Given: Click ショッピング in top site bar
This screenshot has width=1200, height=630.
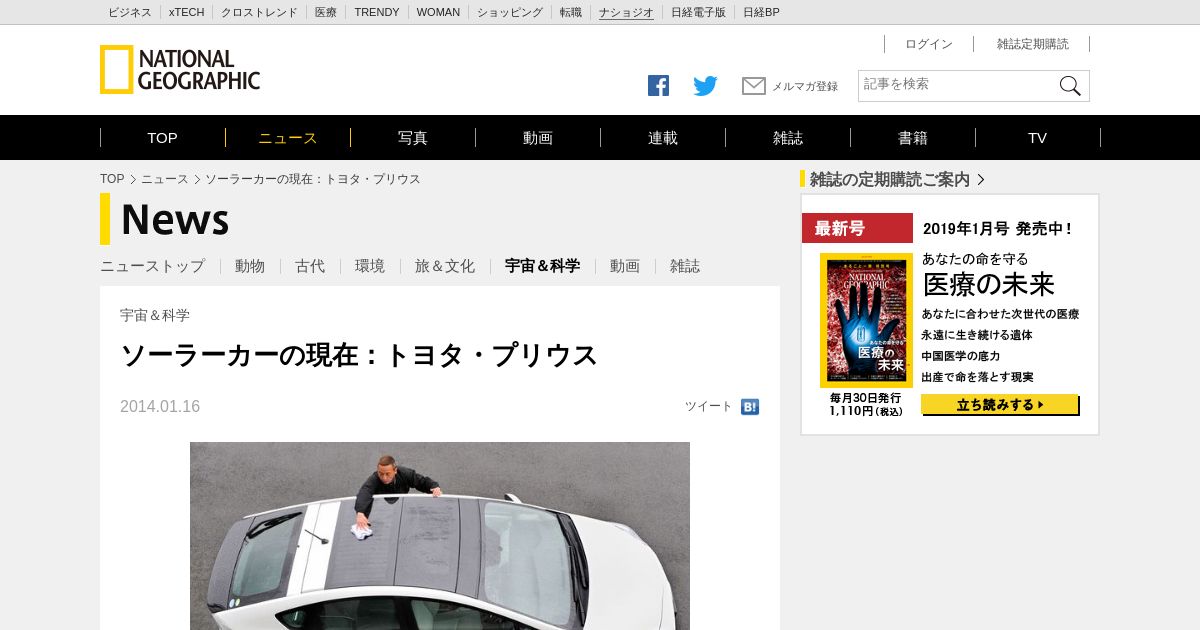Looking at the screenshot, I should click(x=510, y=12).
